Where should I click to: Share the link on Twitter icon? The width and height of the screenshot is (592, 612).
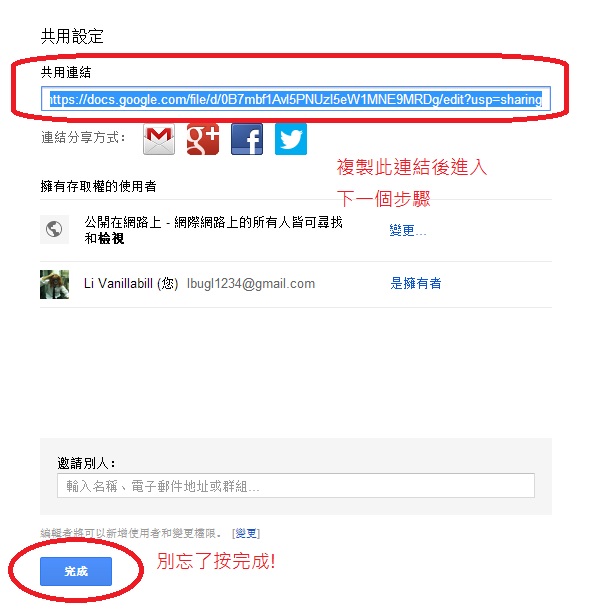coord(291,139)
